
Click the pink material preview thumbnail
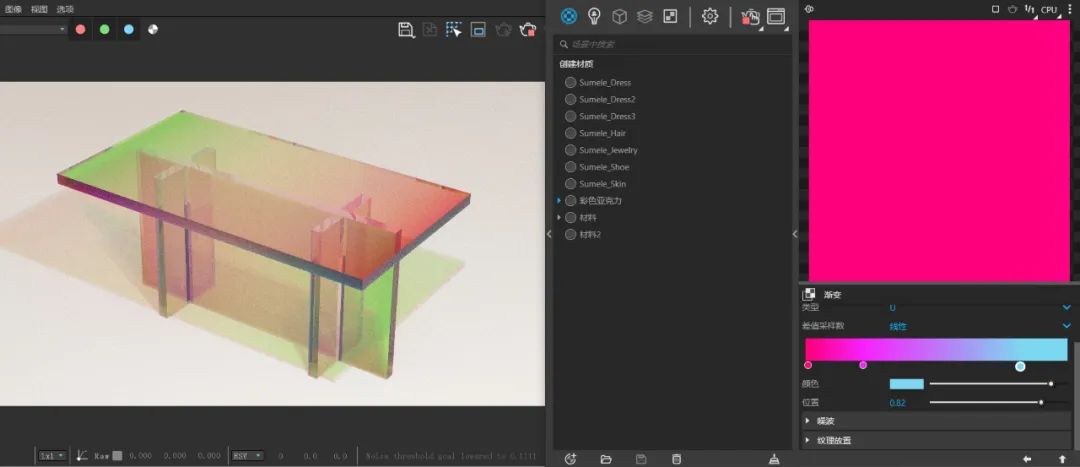point(939,150)
